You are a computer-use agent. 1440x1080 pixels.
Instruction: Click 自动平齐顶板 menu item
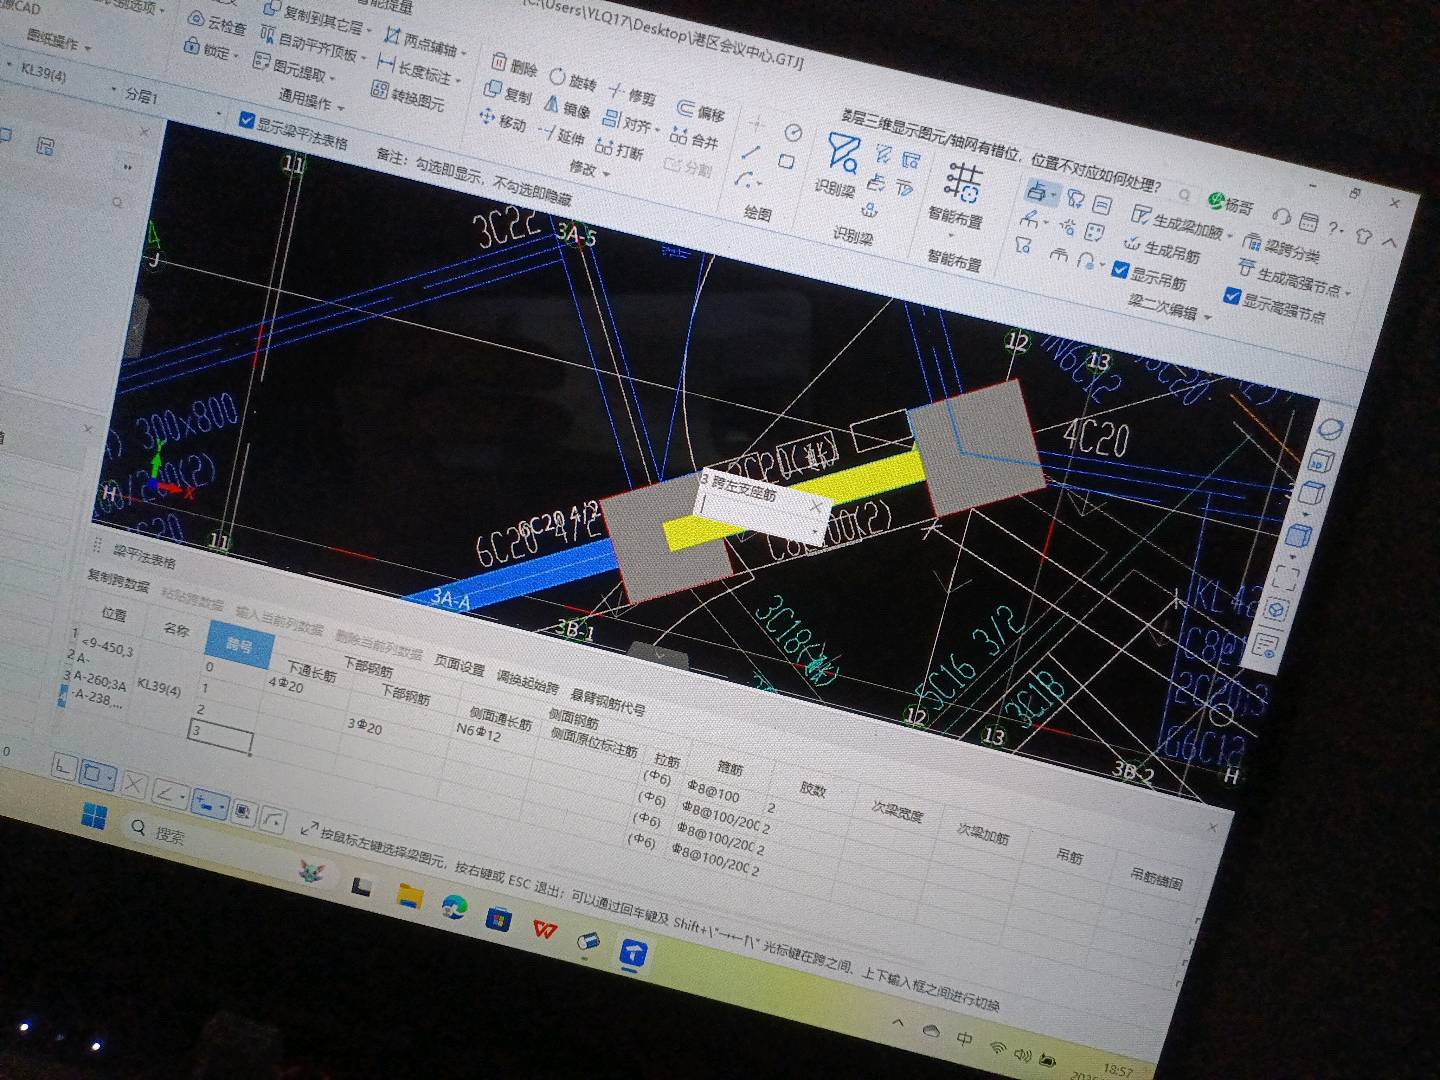click(x=313, y=44)
